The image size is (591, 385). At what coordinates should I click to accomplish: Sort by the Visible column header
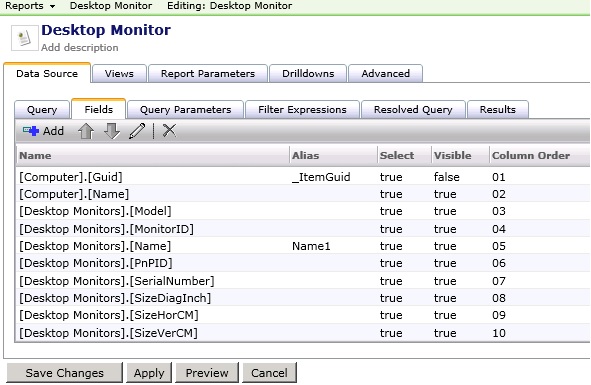pyautogui.click(x=460, y=155)
